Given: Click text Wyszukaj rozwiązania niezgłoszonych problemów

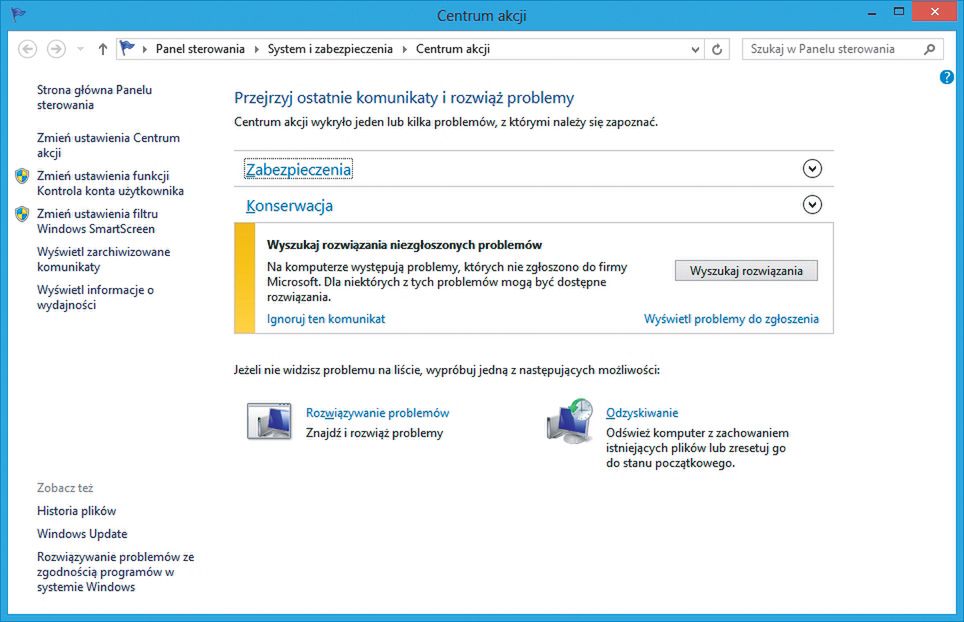Looking at the screenshot, I should [x=405, y=245].
